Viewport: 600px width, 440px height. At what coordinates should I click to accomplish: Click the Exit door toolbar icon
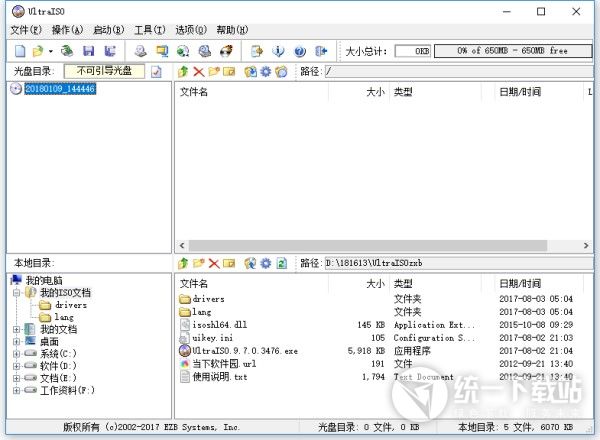(321, 51)
